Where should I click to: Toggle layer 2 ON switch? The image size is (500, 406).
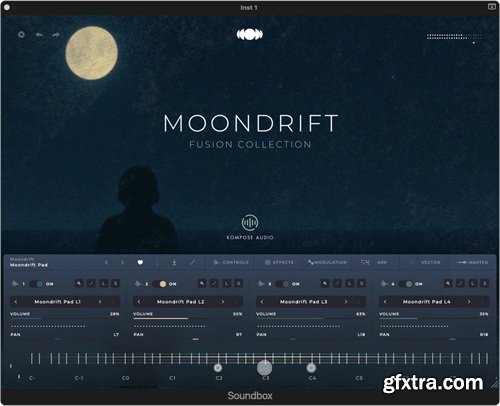click(x=159, y=284)
